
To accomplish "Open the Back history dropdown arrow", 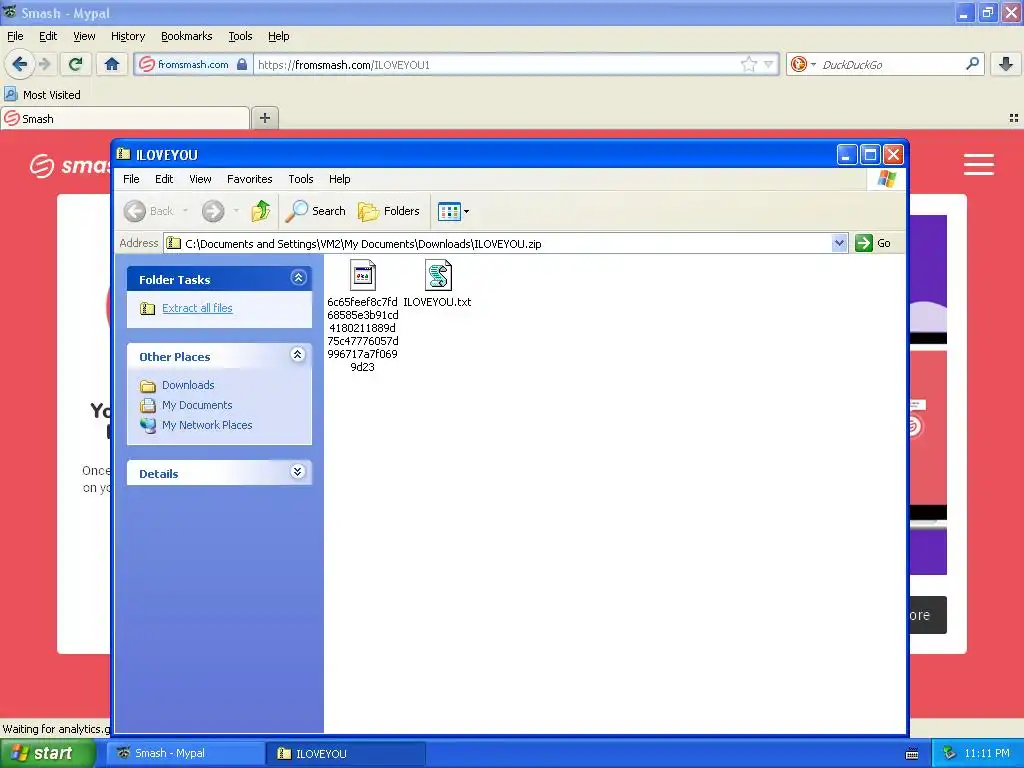I will [x=185, y=211].
